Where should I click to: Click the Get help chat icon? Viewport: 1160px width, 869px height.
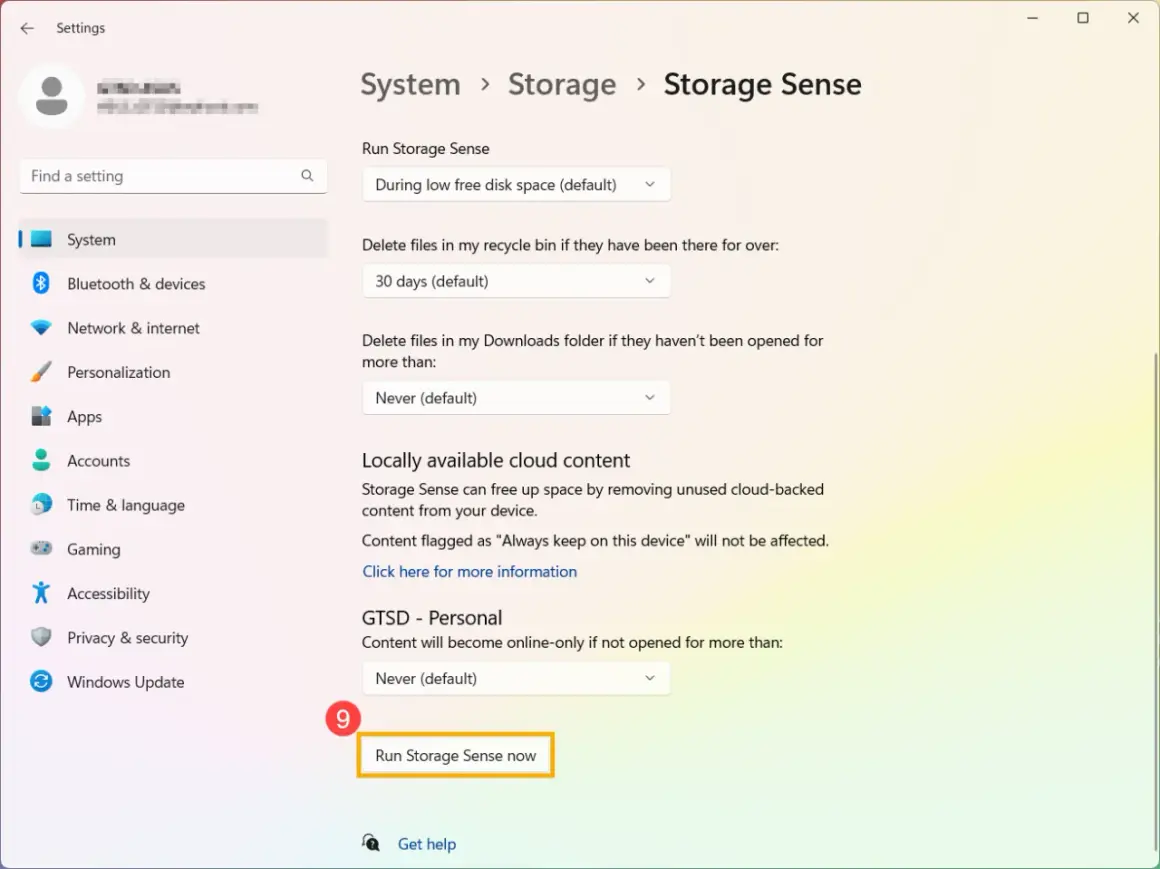(x=371, y=843)
